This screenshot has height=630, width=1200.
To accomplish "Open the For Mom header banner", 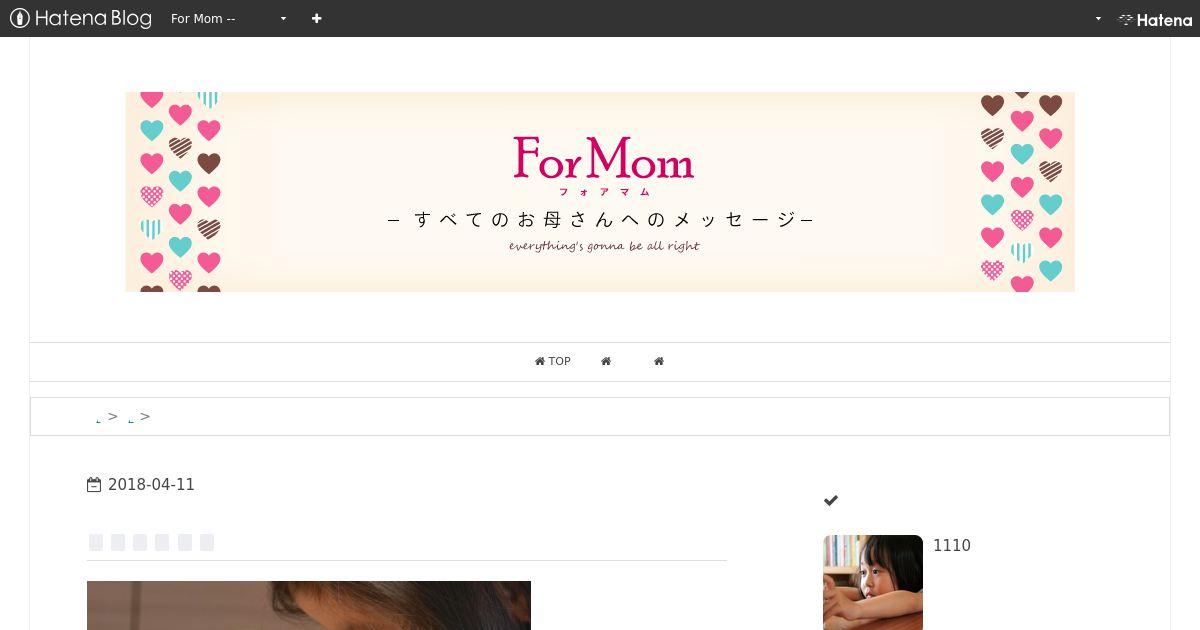I will 600,192.
